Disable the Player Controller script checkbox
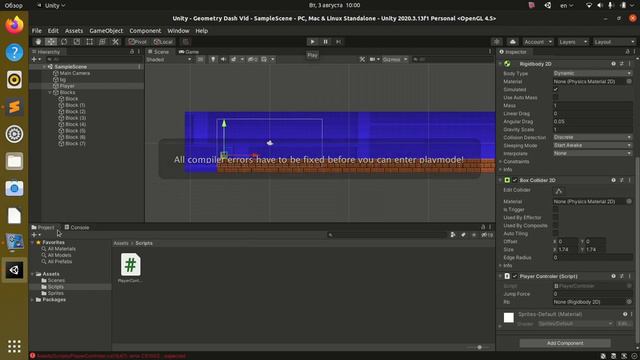 click(x=515, y=276)
